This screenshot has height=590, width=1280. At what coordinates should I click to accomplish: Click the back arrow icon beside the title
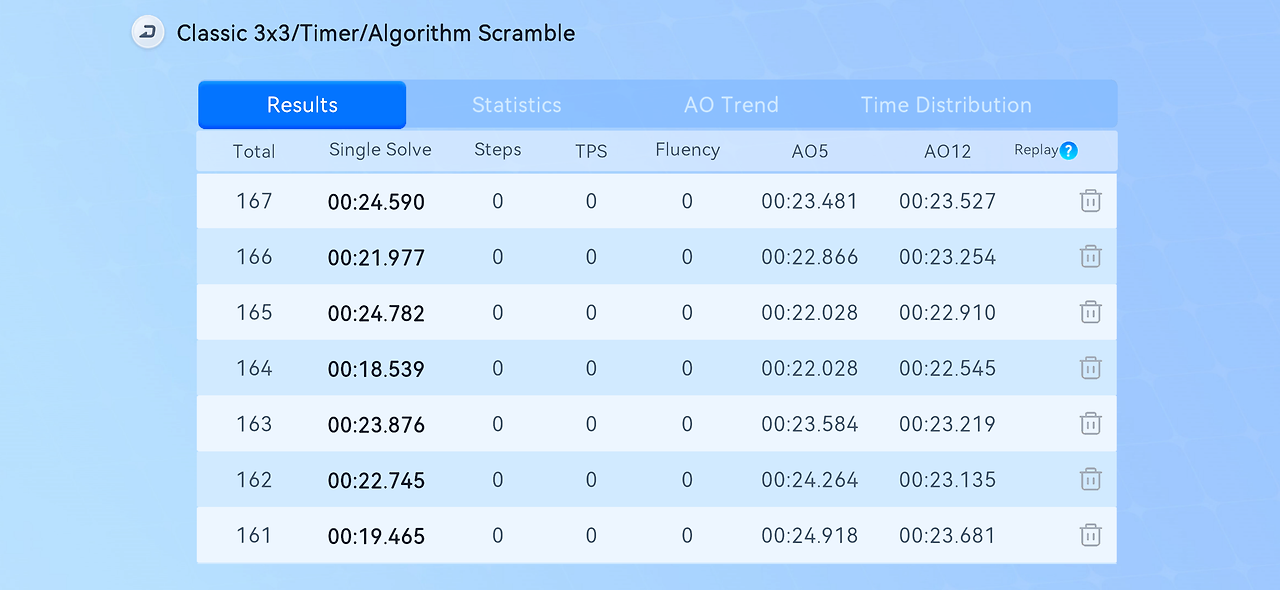(148, 32)
